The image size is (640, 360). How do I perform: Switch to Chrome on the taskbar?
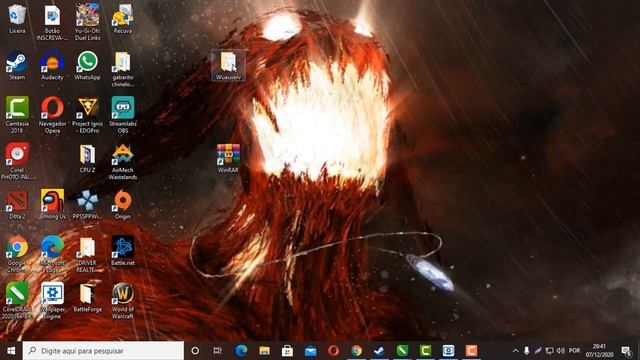click(x=356, y=351)
